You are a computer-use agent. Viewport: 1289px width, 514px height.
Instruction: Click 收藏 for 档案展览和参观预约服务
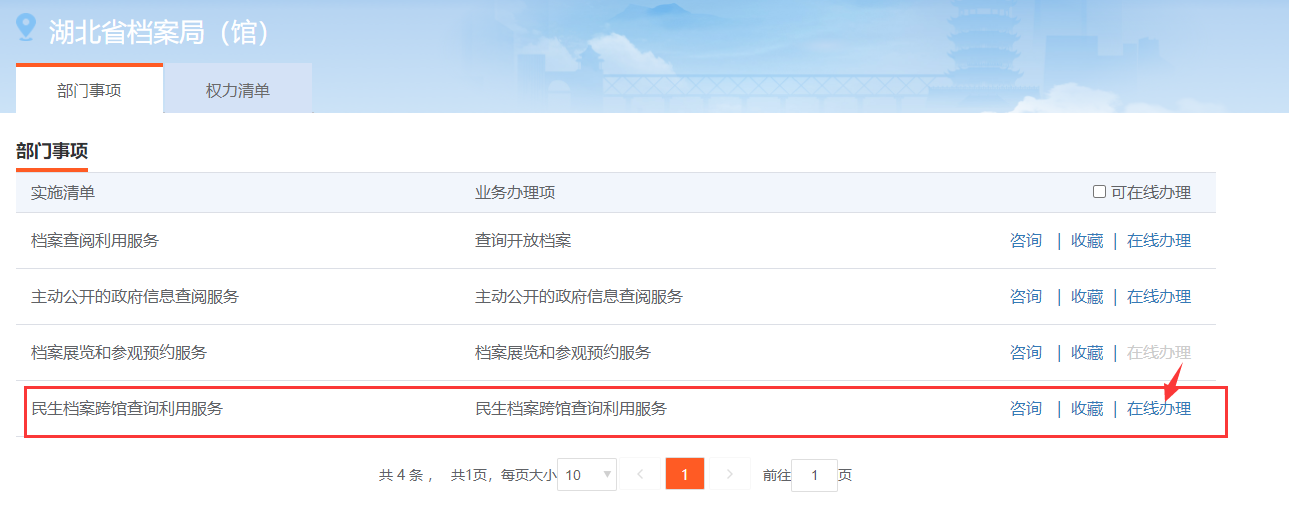point(1086,353)
